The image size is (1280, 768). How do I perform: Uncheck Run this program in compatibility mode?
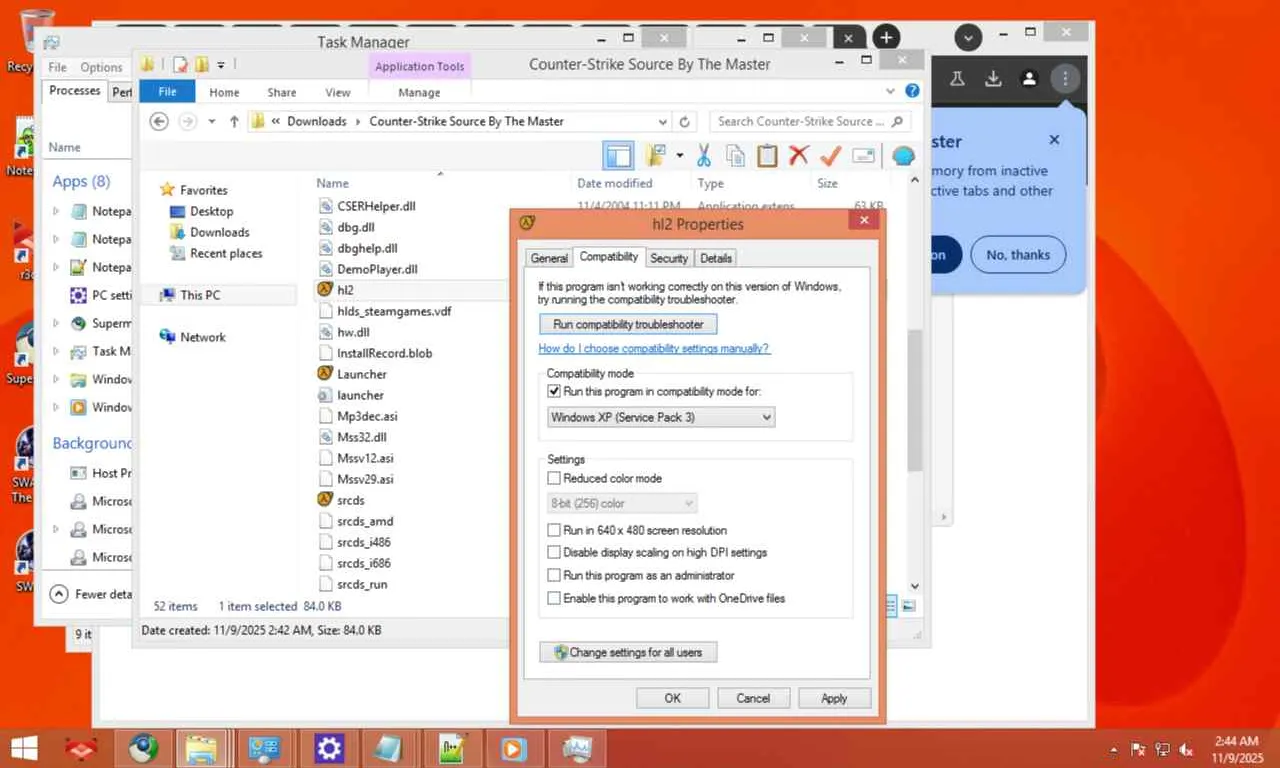click(554, 391)
